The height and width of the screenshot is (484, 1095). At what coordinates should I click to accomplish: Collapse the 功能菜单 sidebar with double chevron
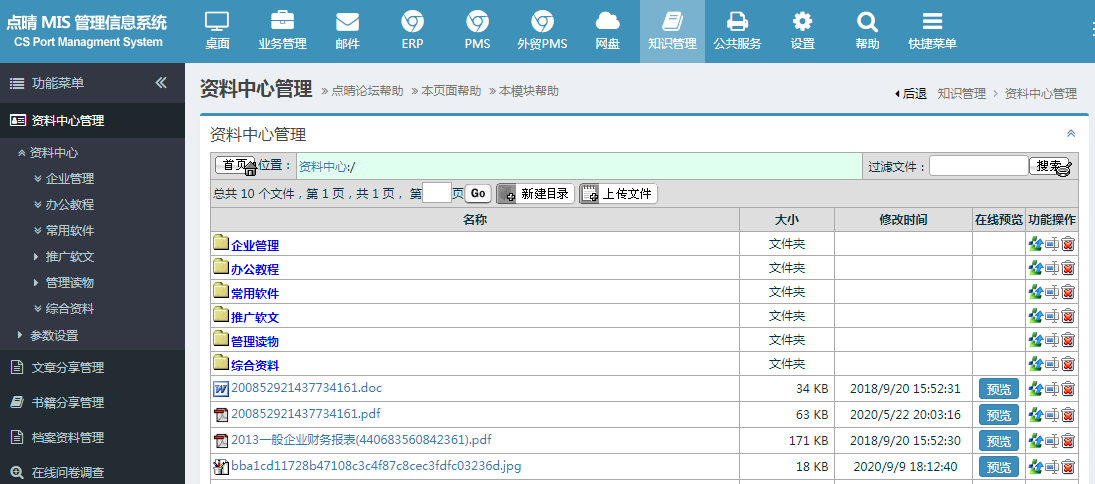click(x=161, y=83)
